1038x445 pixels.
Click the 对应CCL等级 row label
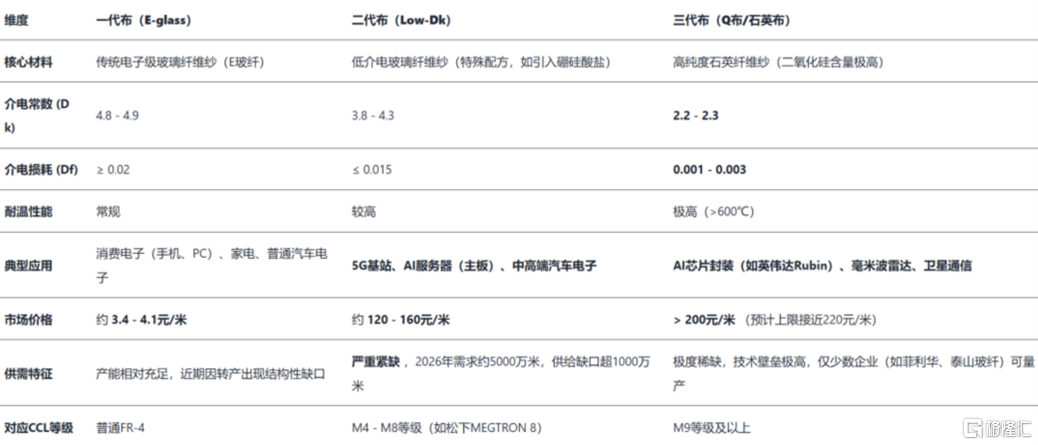coord(37,428)
